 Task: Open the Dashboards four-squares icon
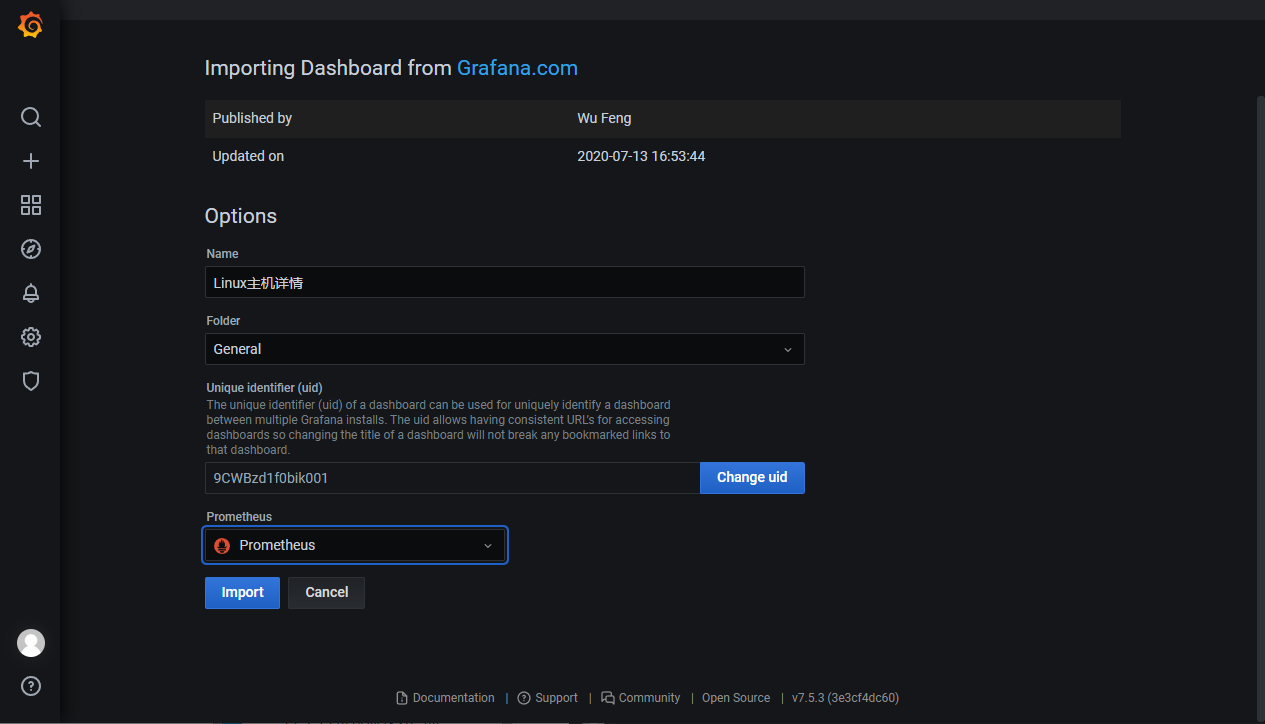point(31,205)
